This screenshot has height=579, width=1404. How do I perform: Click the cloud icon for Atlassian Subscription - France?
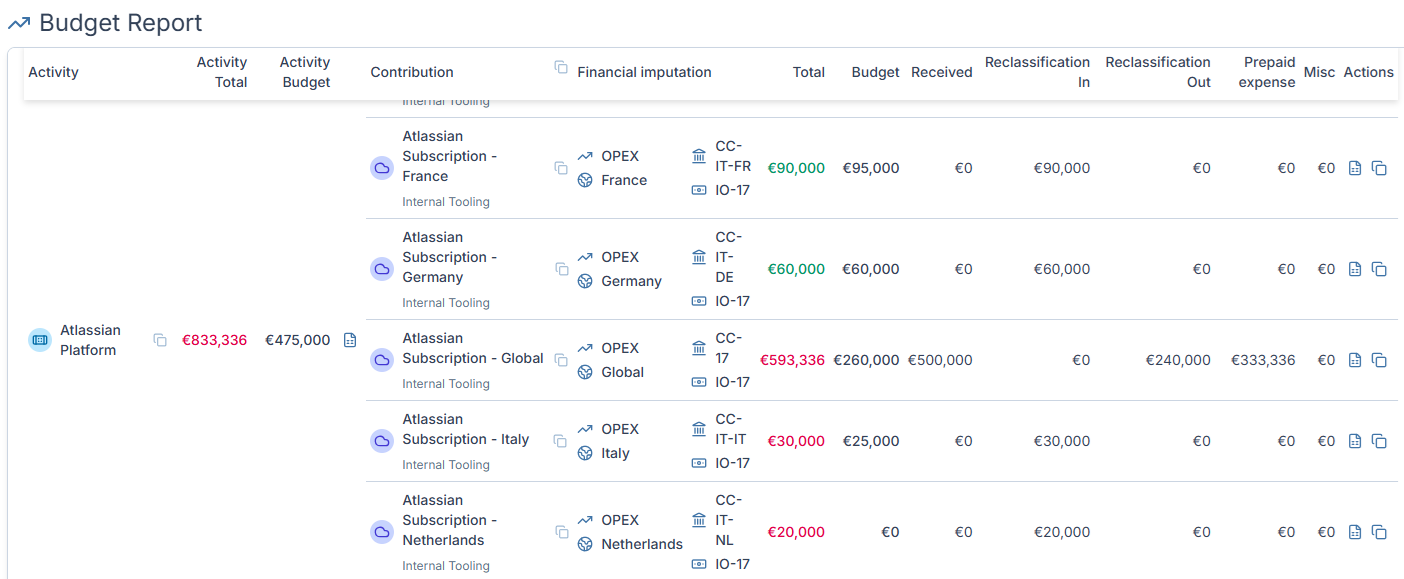382,168
